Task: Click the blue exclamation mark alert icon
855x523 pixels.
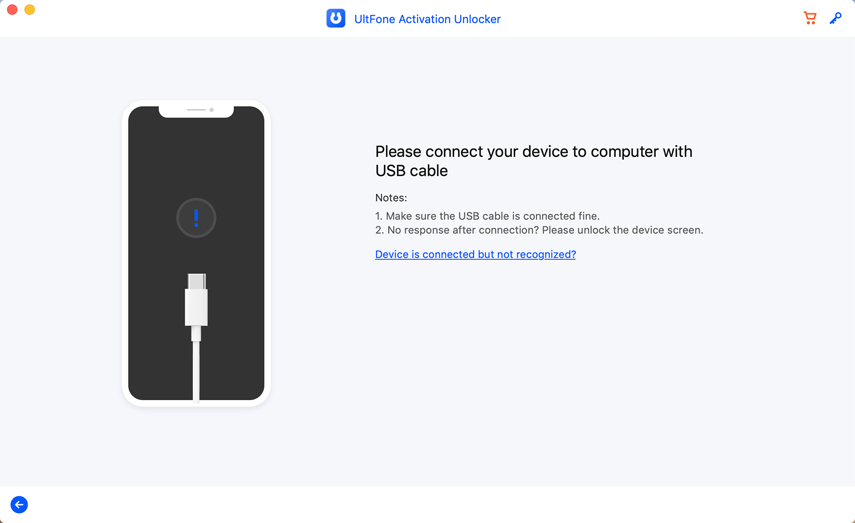Action: [196, 218]
